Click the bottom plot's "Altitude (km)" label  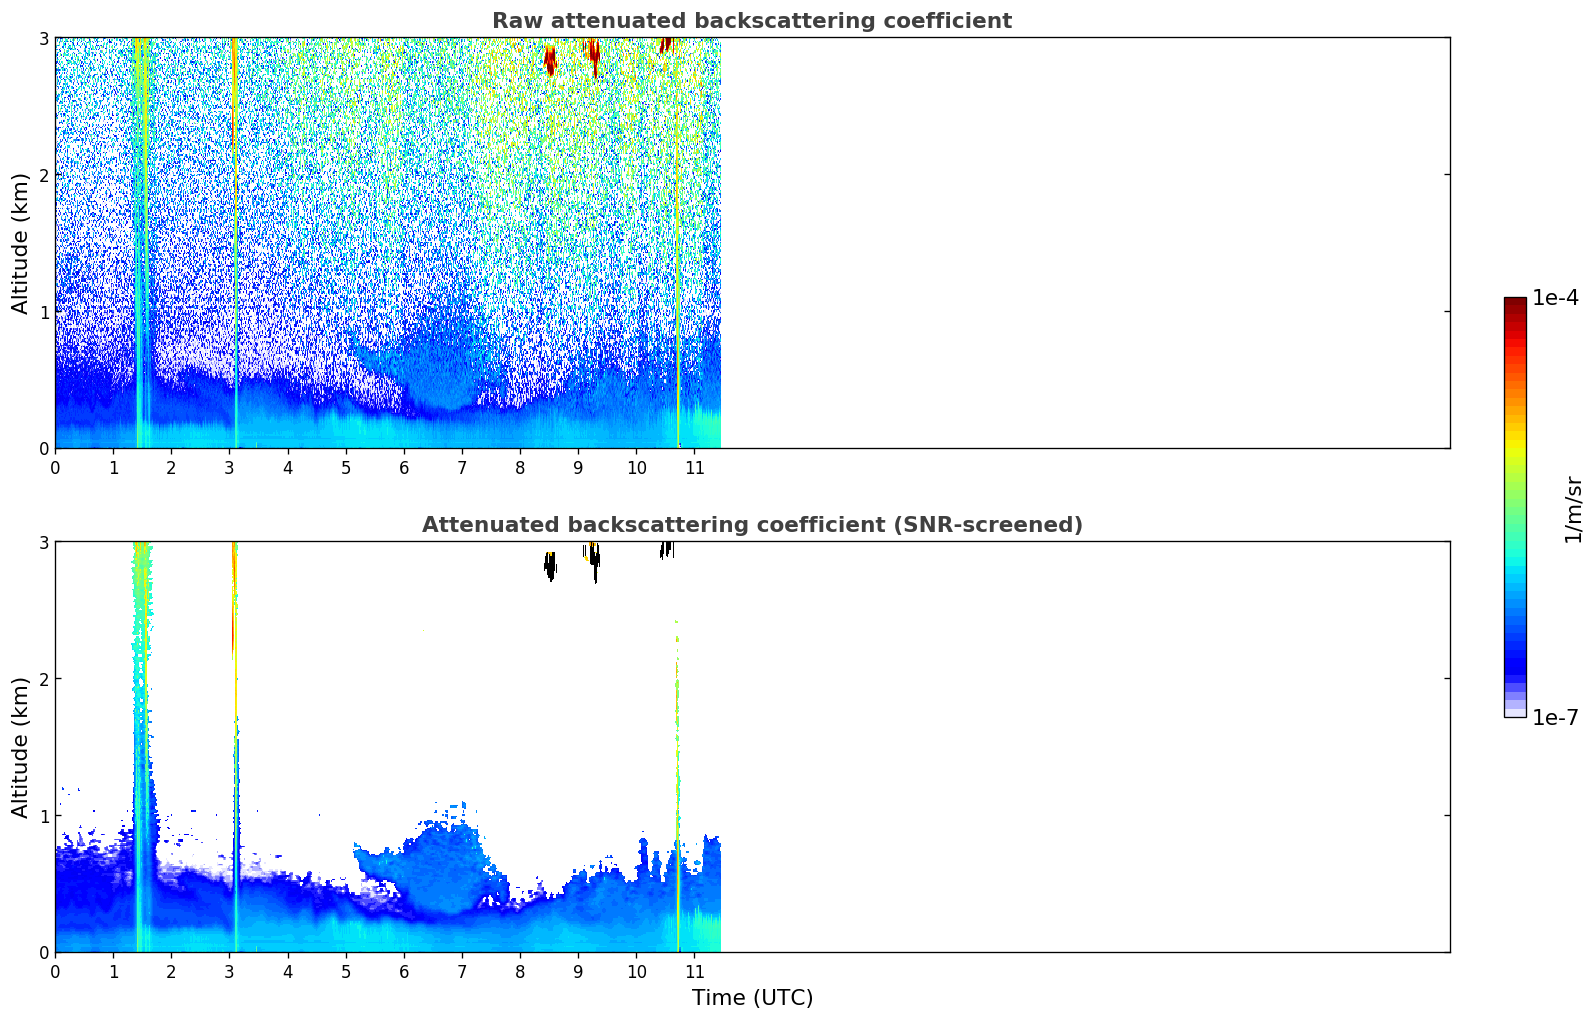tap(21, 747)
